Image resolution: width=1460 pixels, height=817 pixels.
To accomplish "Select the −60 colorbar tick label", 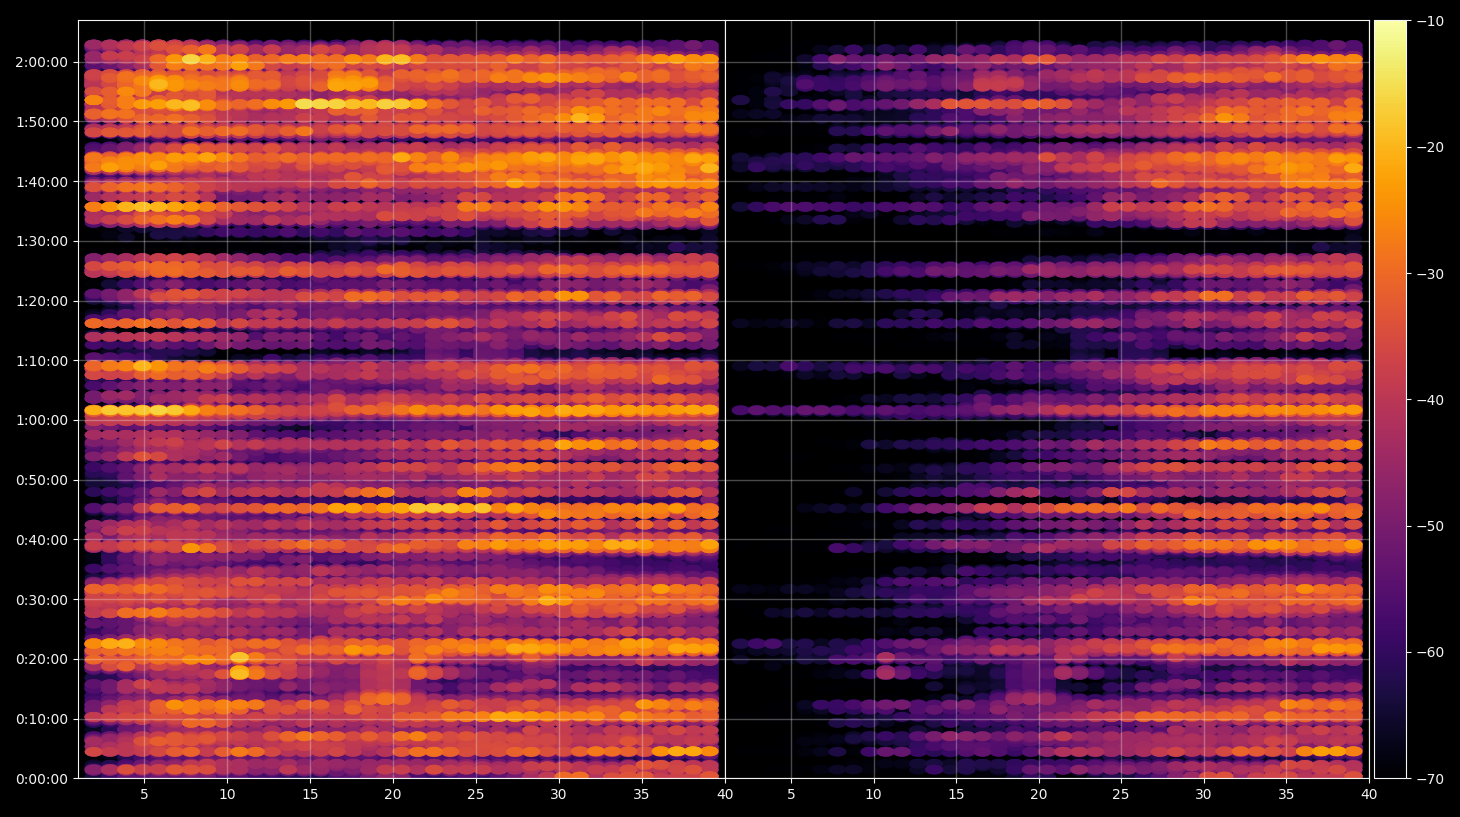I will [x=1430, y=652].
